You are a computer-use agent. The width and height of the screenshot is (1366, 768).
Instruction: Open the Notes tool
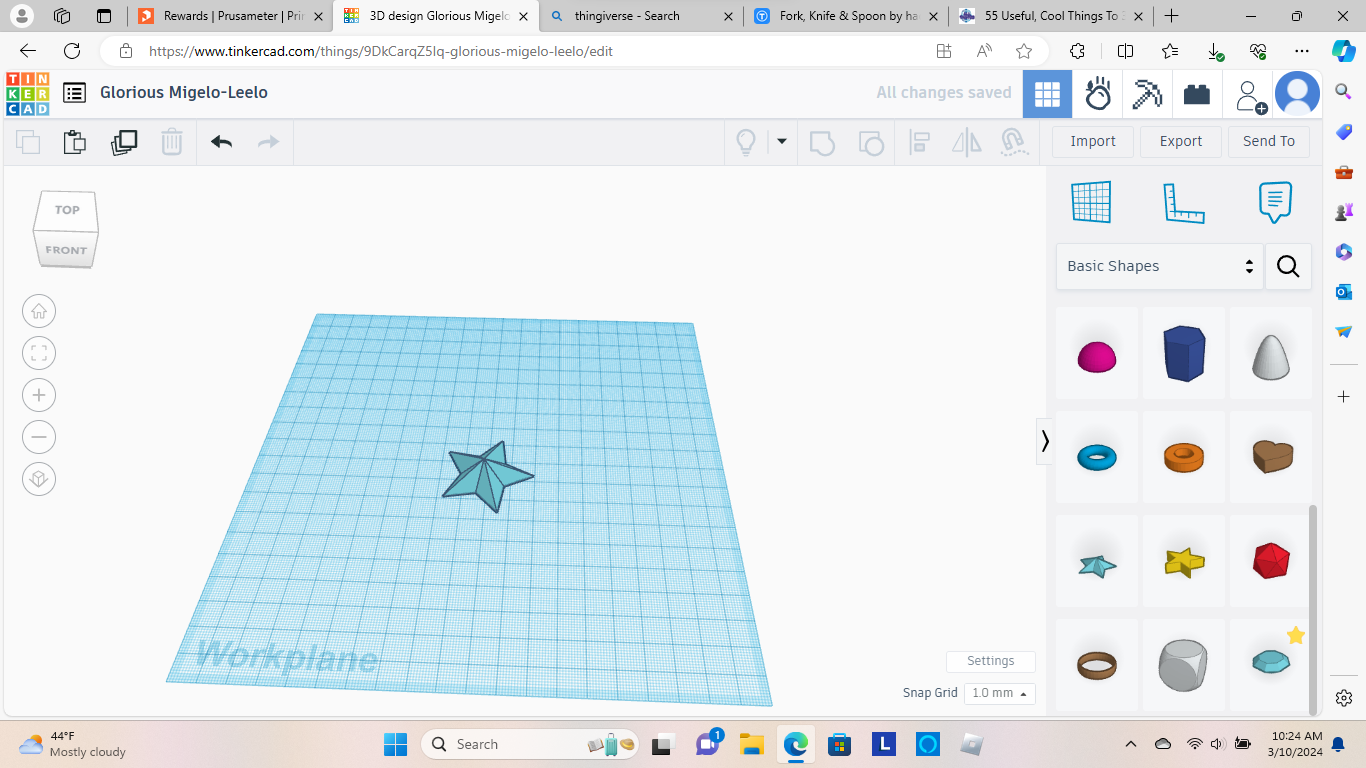tap(1274, 201)
